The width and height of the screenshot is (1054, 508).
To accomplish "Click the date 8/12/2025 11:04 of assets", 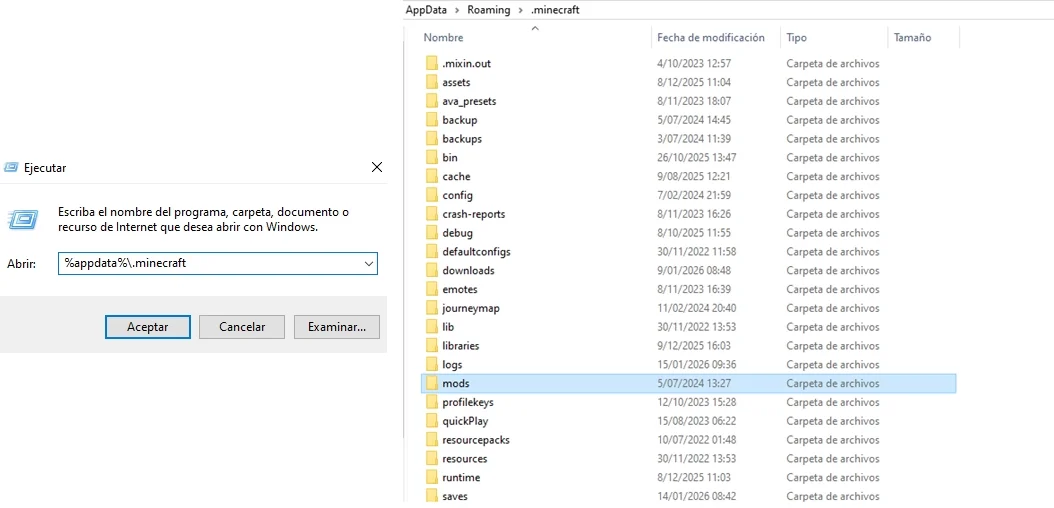I will pyautogui.click(x=694, y=82).
